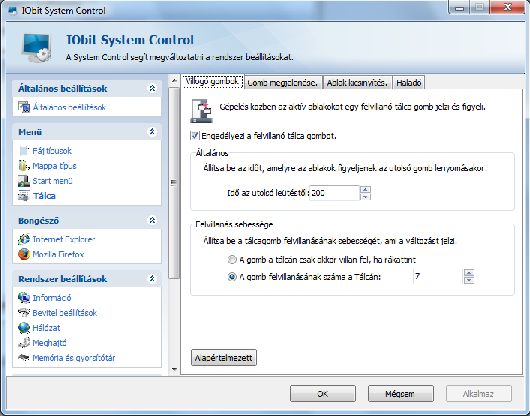Collapse the Rendszer beállítások section

point(152,278)
